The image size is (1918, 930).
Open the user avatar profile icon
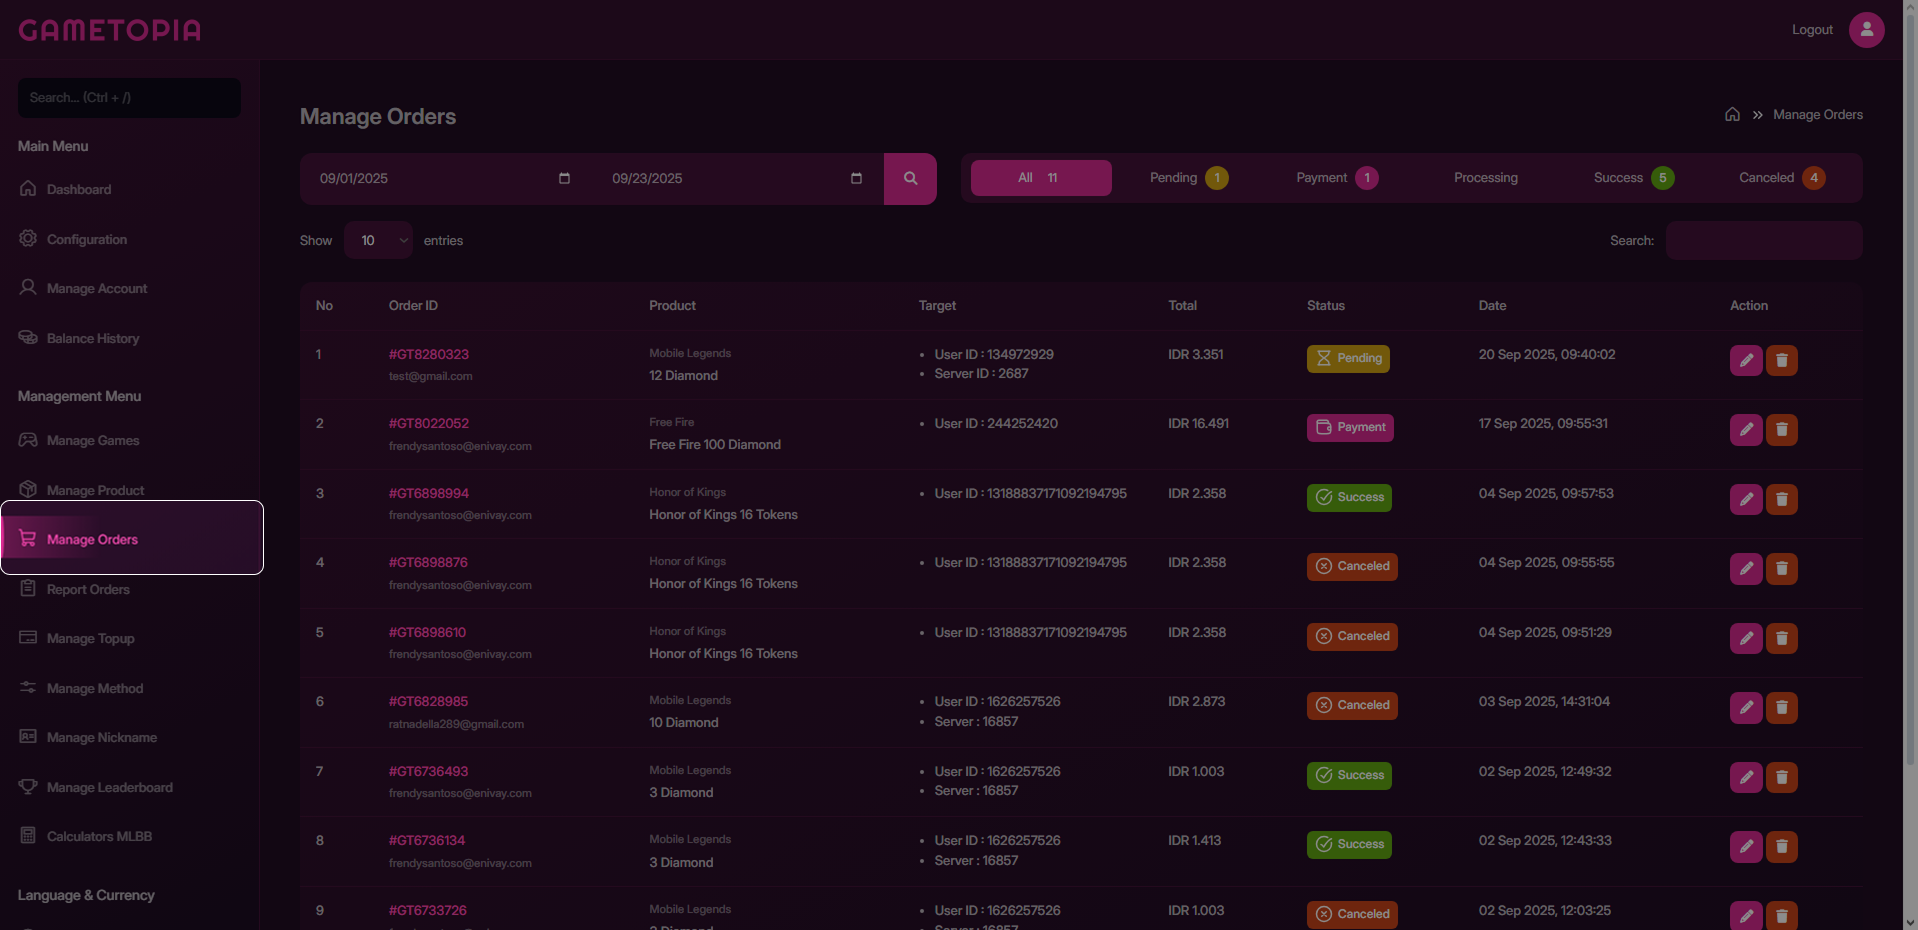(1866, 30)
